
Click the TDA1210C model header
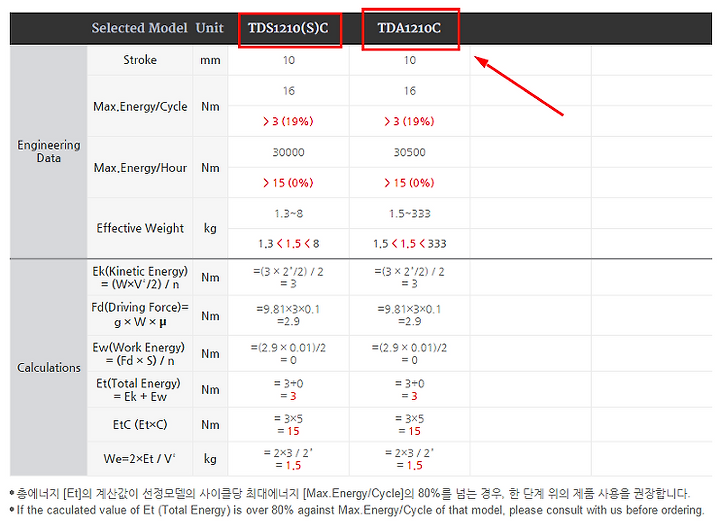pyautogui.click(x=409, y=28)
